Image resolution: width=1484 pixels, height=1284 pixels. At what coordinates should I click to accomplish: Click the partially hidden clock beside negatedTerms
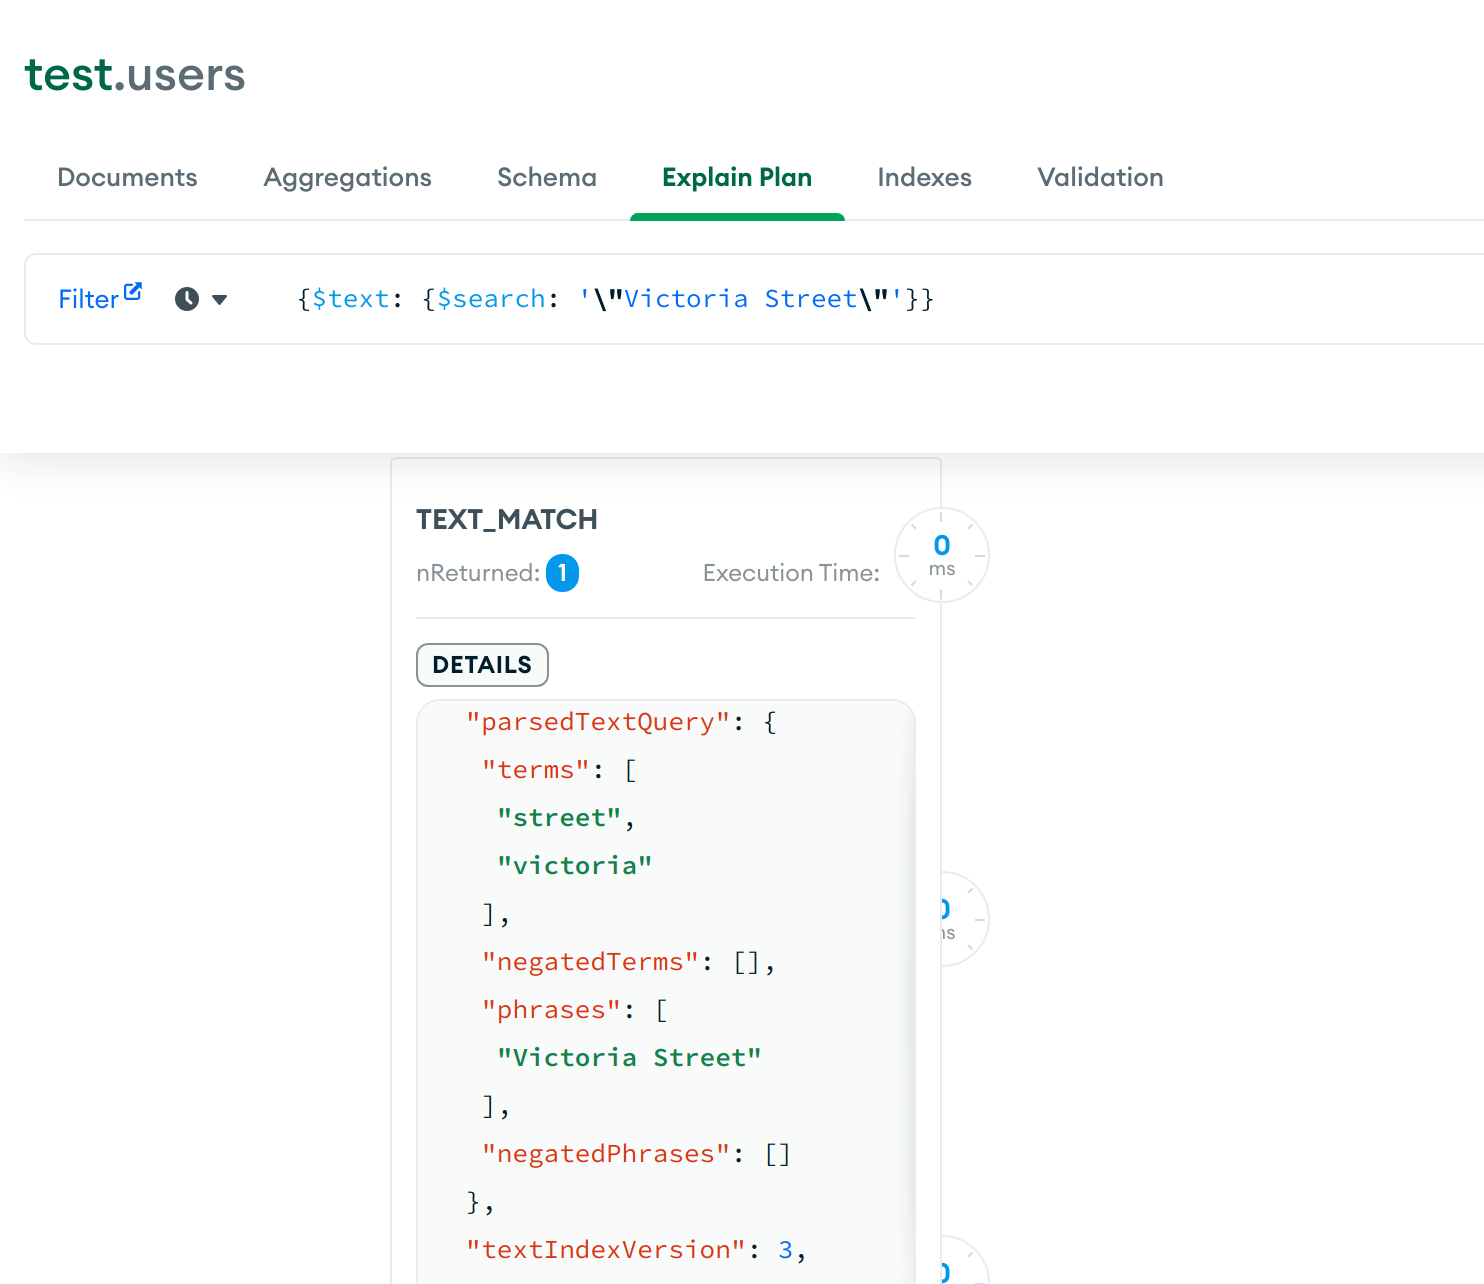point(962,919)
